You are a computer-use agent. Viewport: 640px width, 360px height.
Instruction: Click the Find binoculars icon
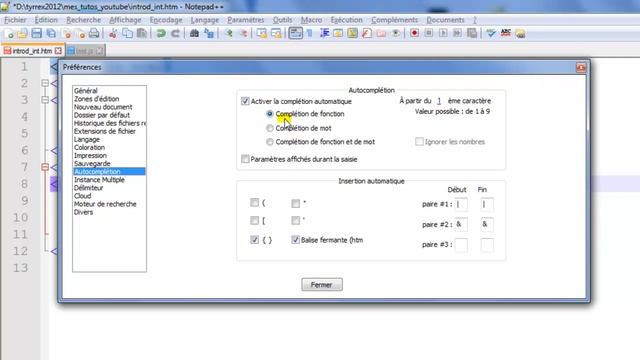point(194,33)
